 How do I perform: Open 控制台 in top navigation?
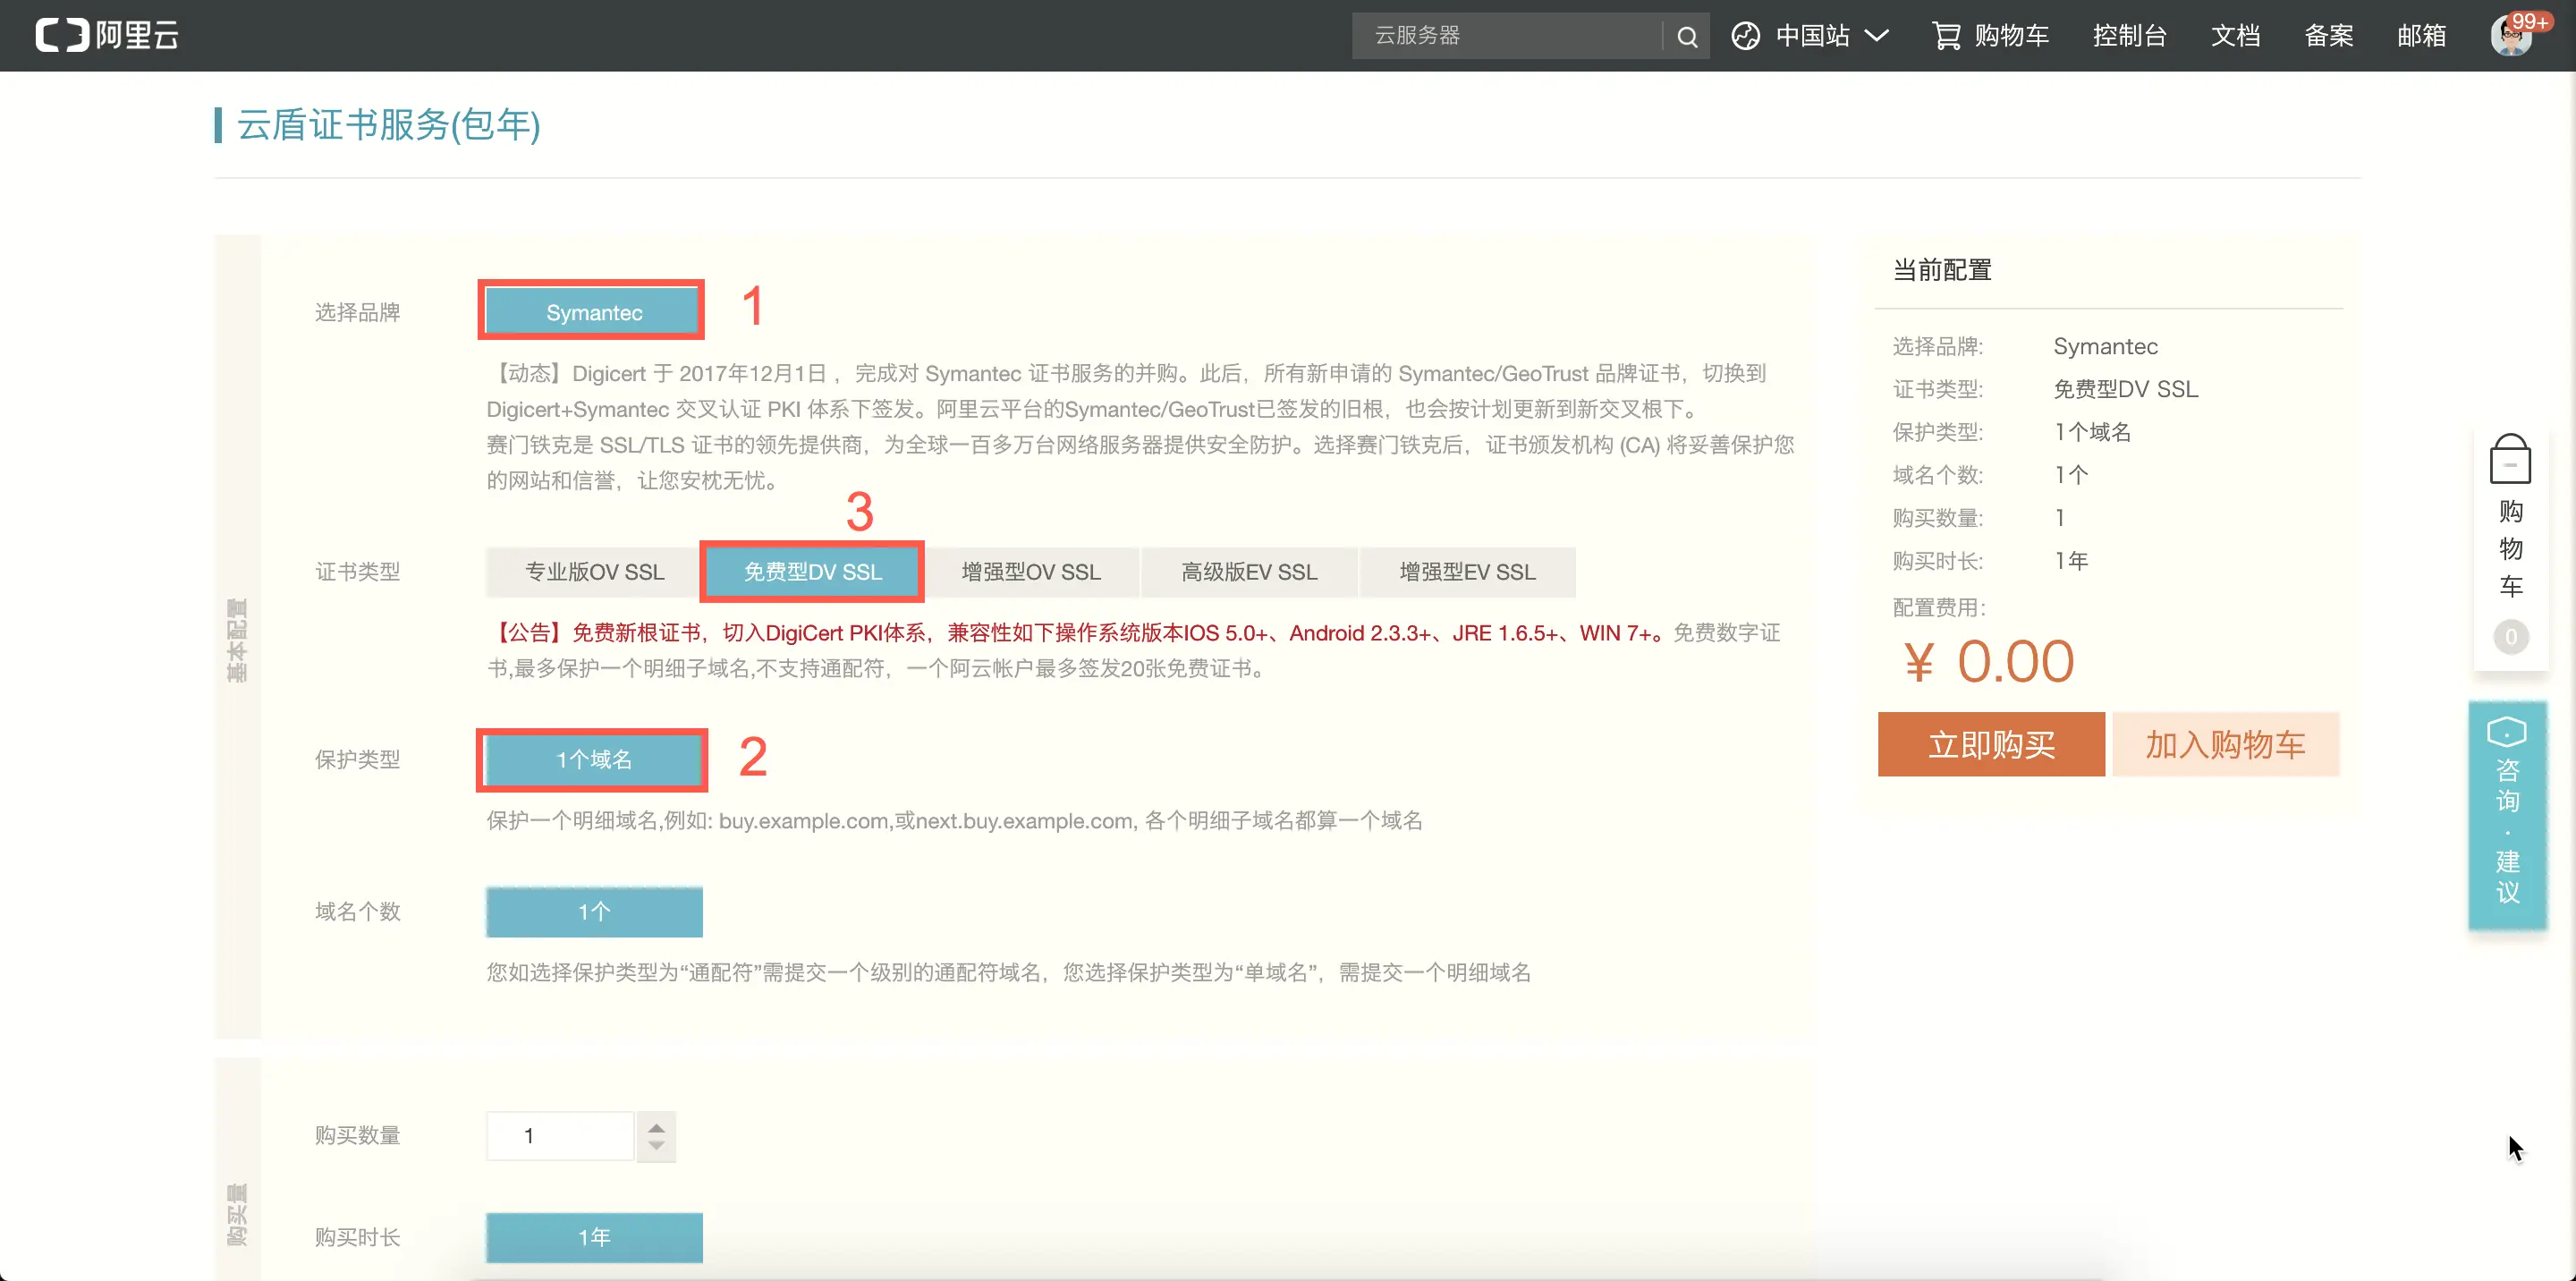[x=2129, y=36]
